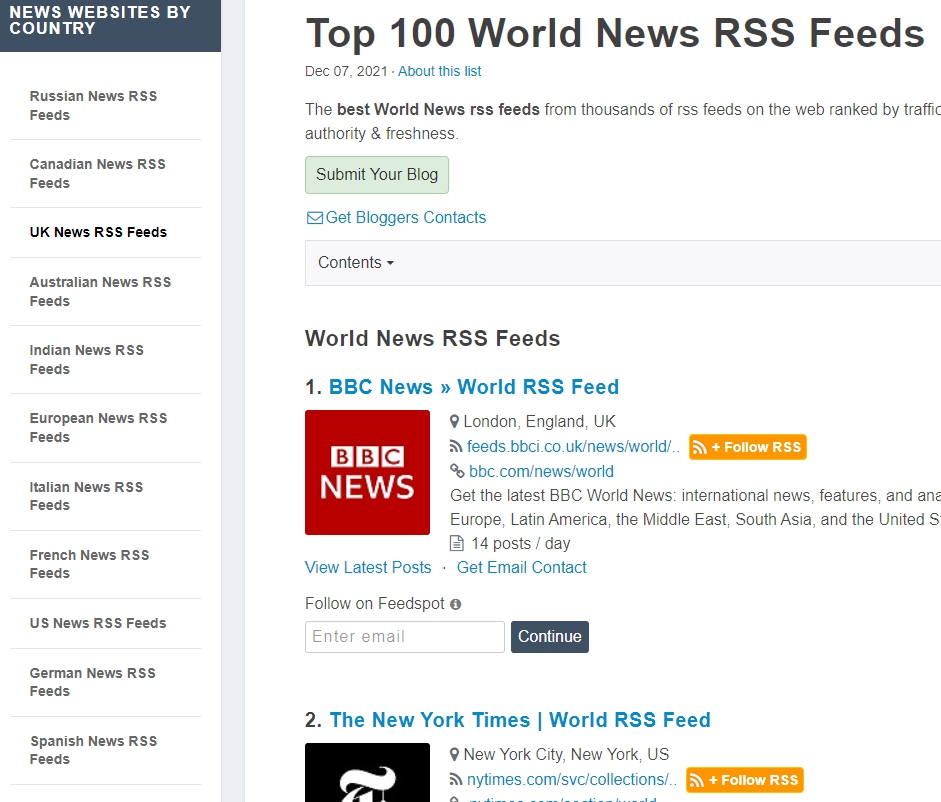This screenshot has height=802, width=941.
Task: Open Indian News RSS Feeds in sidebar
Action: coord(87,359)
